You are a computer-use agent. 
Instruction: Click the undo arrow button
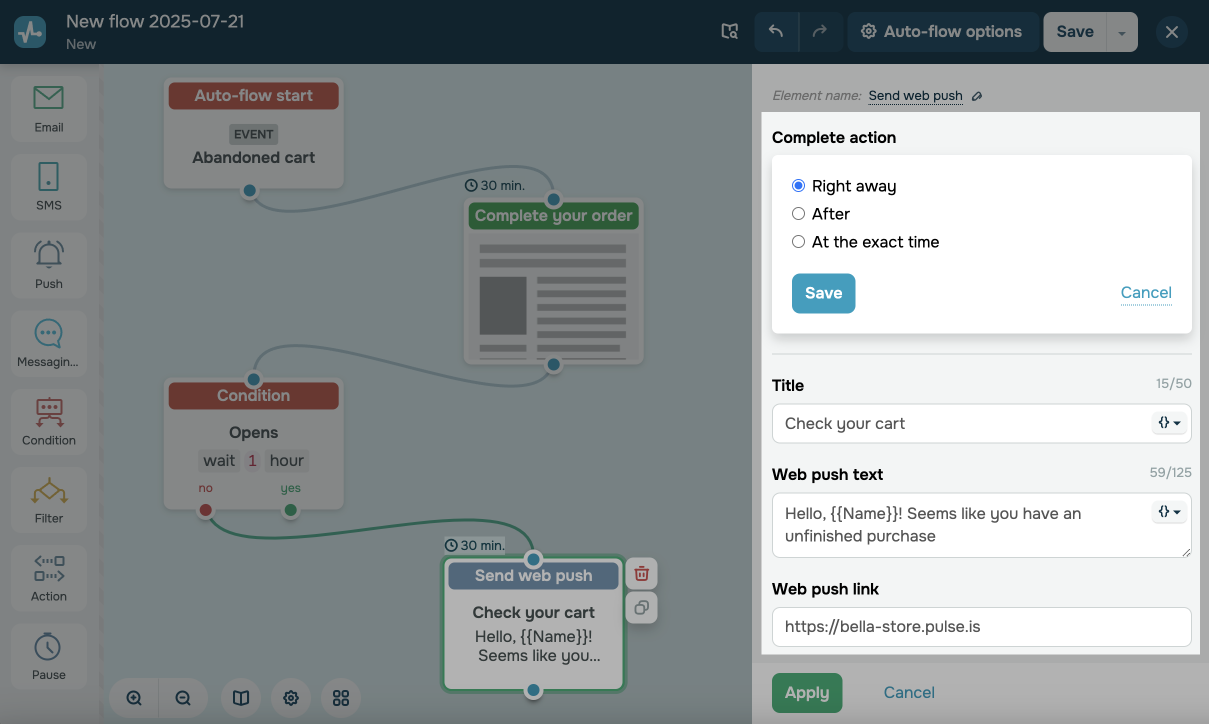[776, 32]
